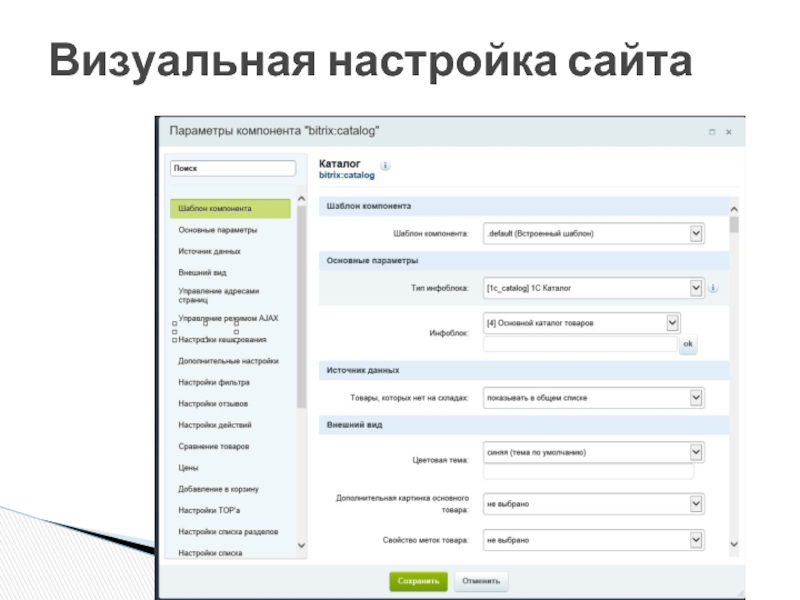This screenshot has width=800, height=600.
Task: Select Цены section in left menu
Action: pos(188,468)
